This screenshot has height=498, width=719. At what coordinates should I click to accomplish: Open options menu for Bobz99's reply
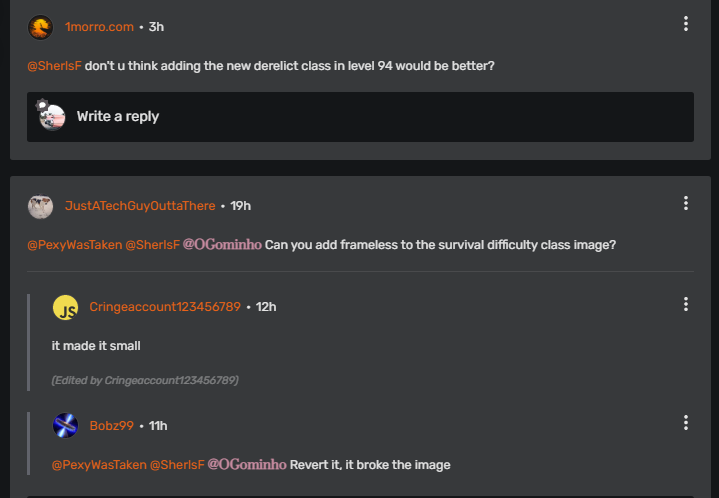[x=685, y=423]
